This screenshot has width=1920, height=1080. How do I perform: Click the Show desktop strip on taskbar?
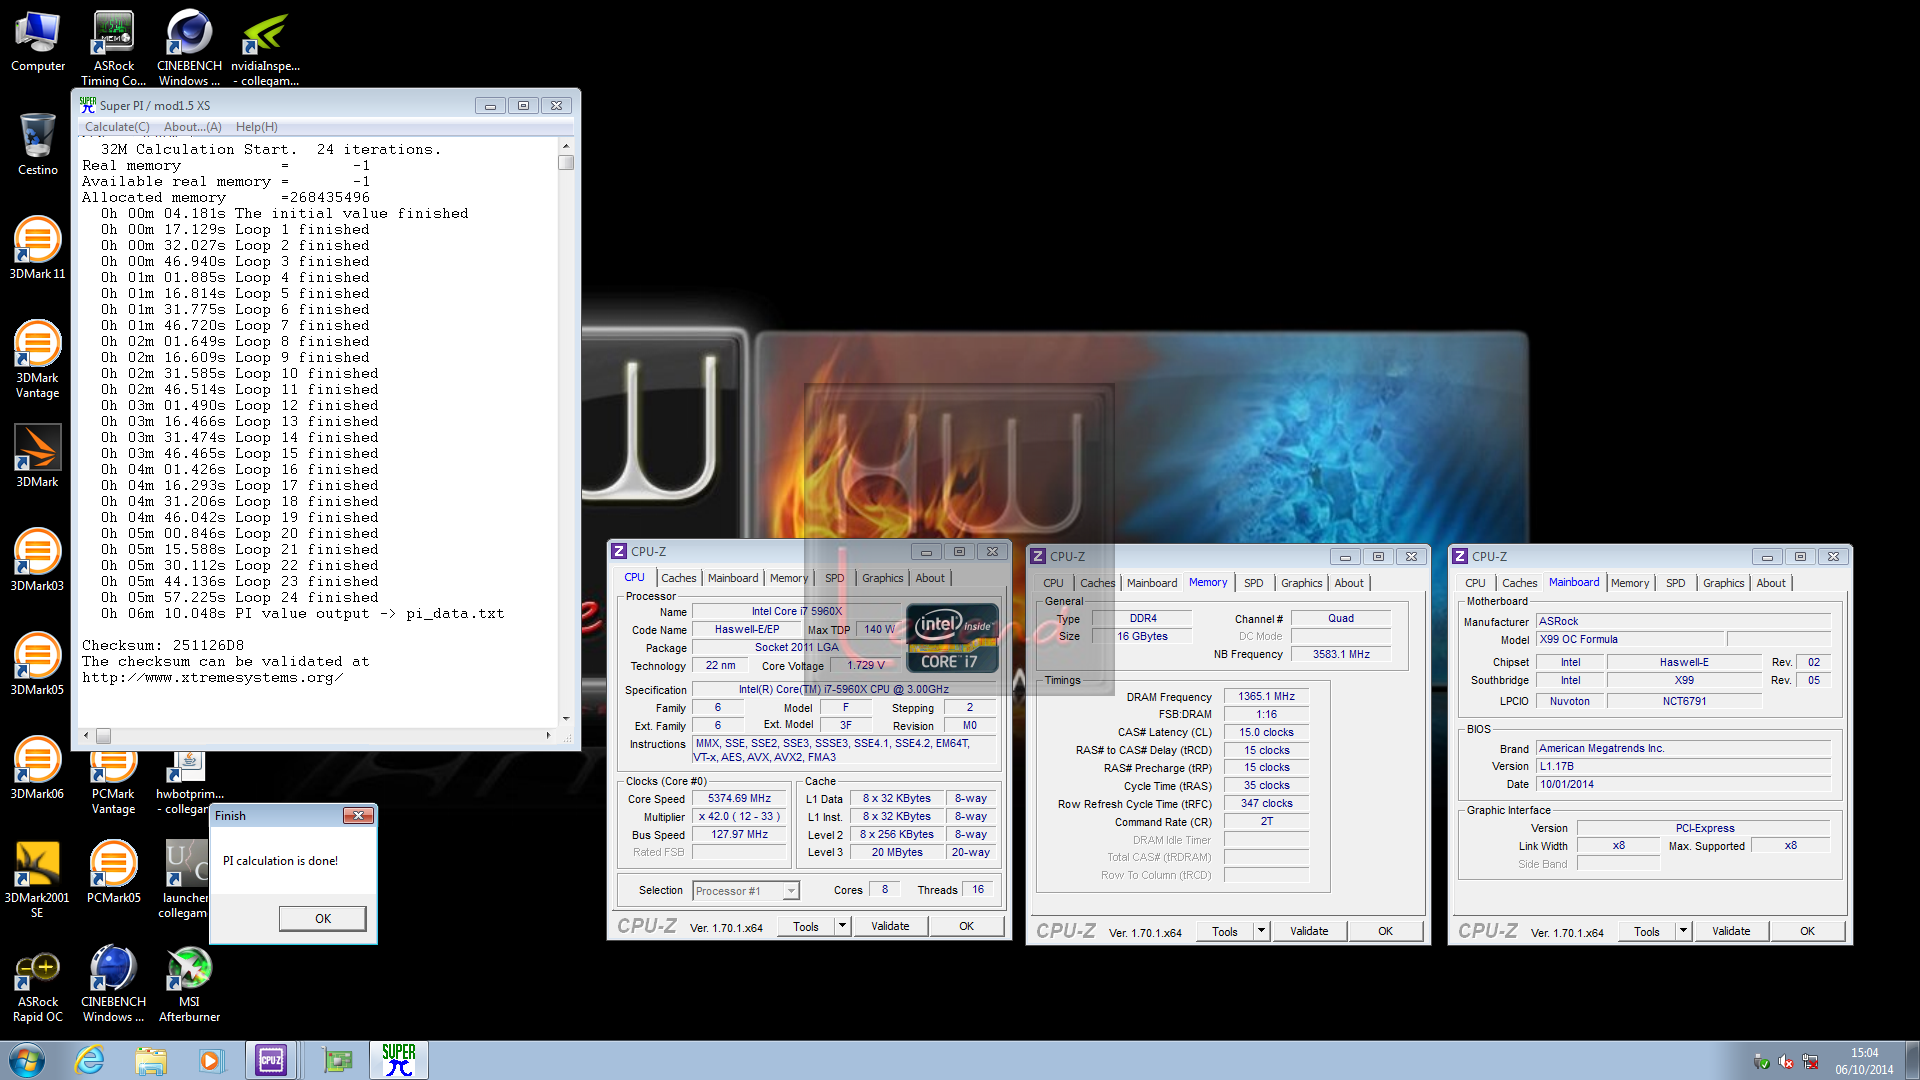pyautogui.click(x=1912, y=1060)
